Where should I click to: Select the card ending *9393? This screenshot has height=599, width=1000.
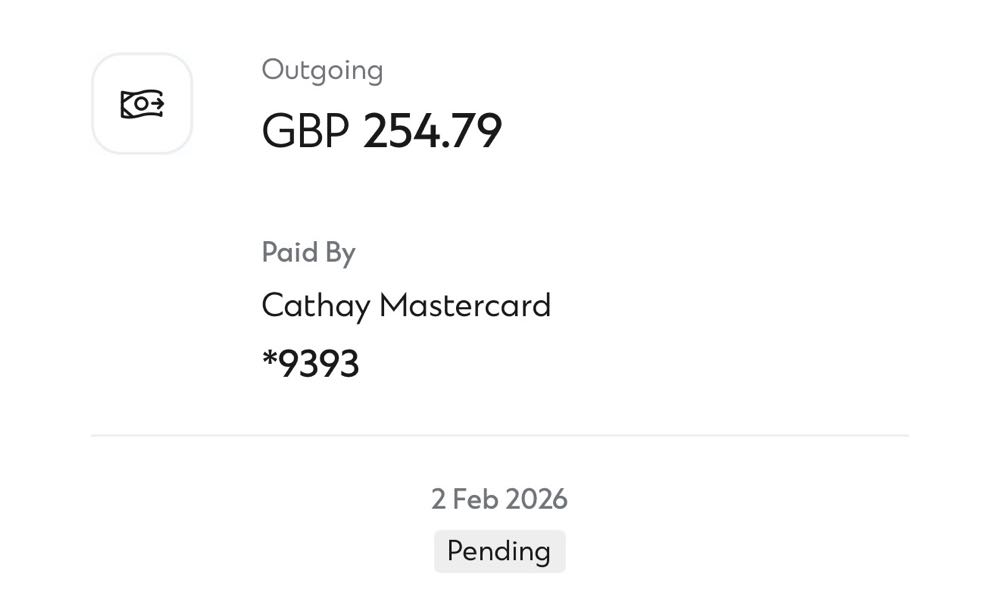point(310,363)
